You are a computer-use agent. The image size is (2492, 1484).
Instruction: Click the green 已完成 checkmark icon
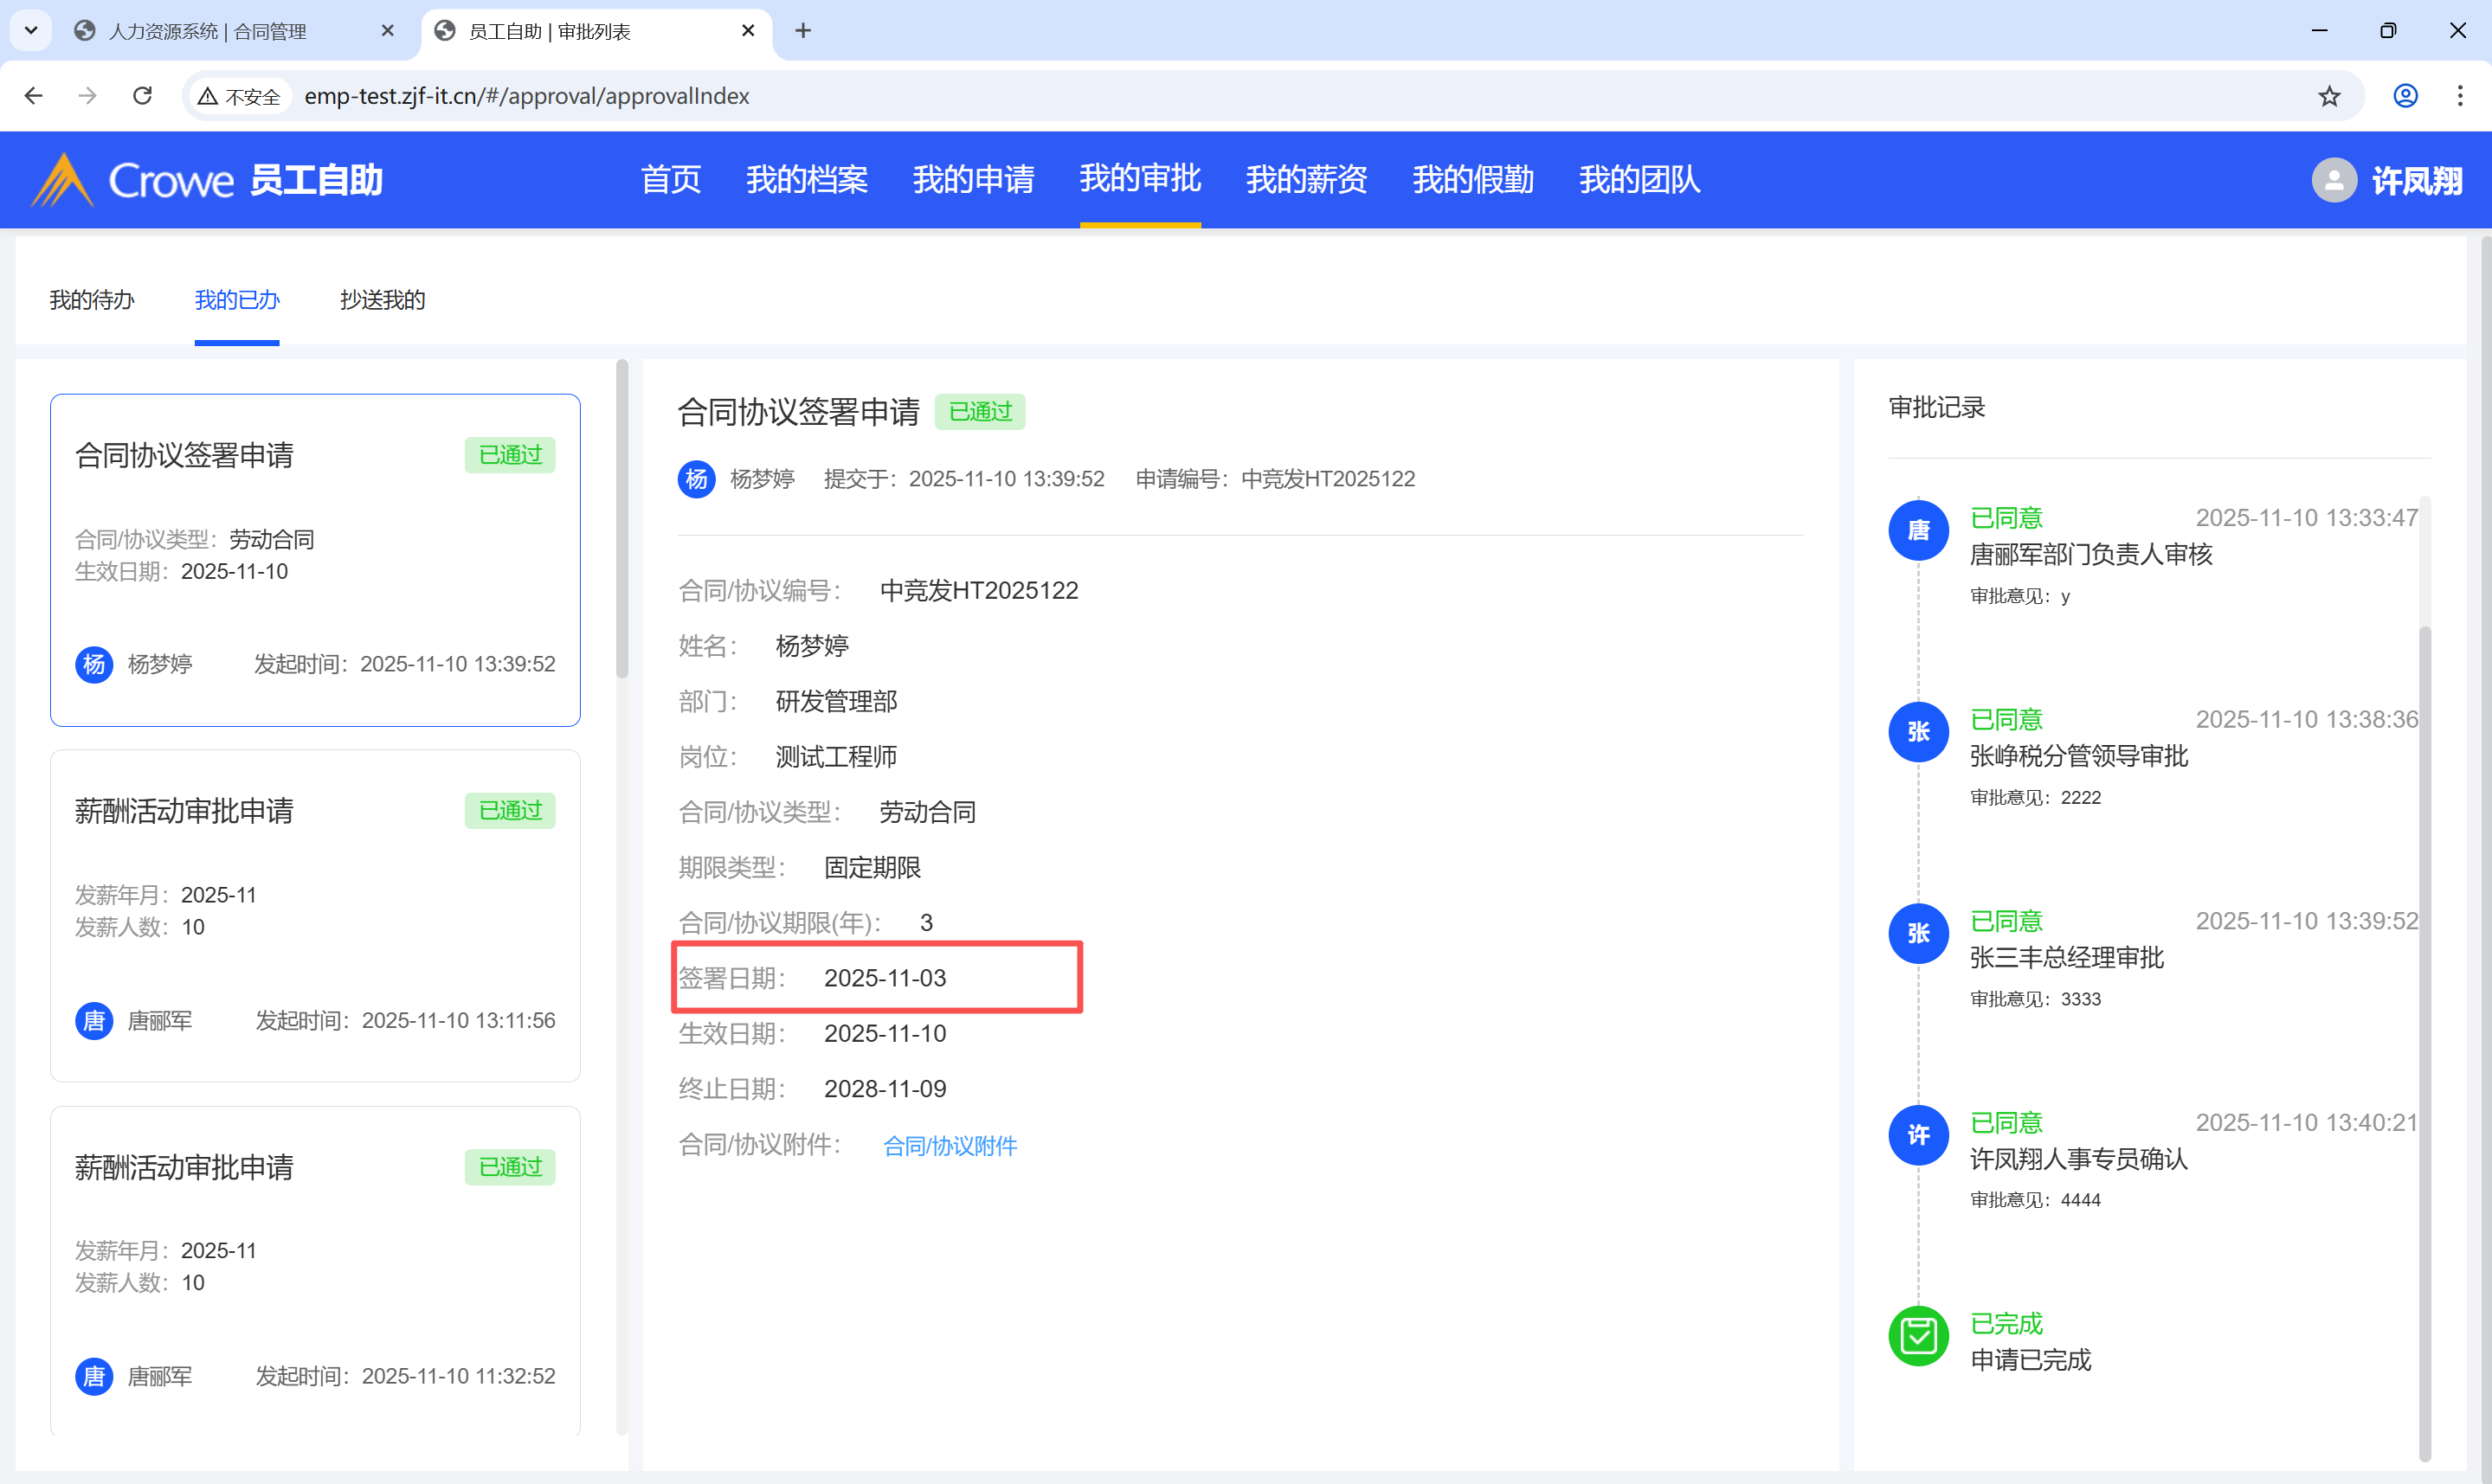[x=1917, y=1336]
